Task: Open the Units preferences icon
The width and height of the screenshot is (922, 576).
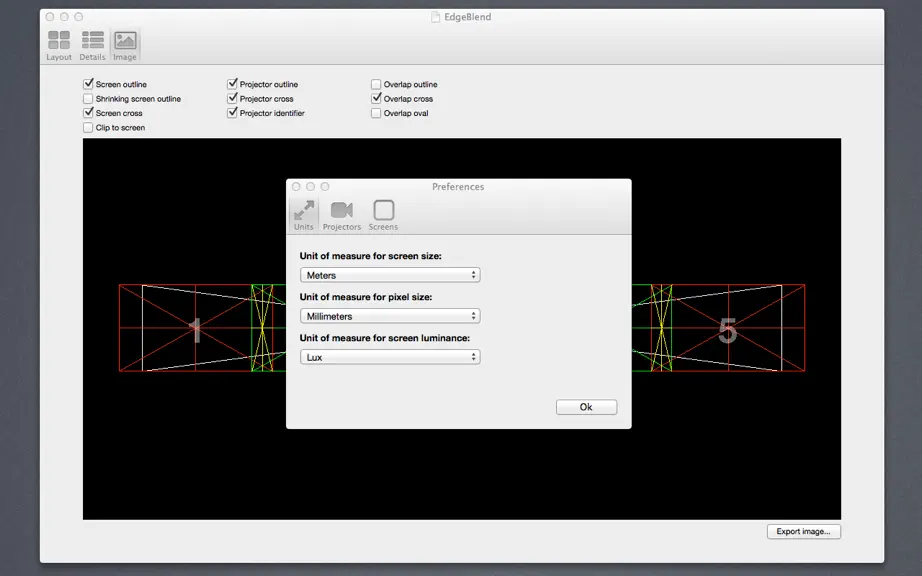Action: 304,210
